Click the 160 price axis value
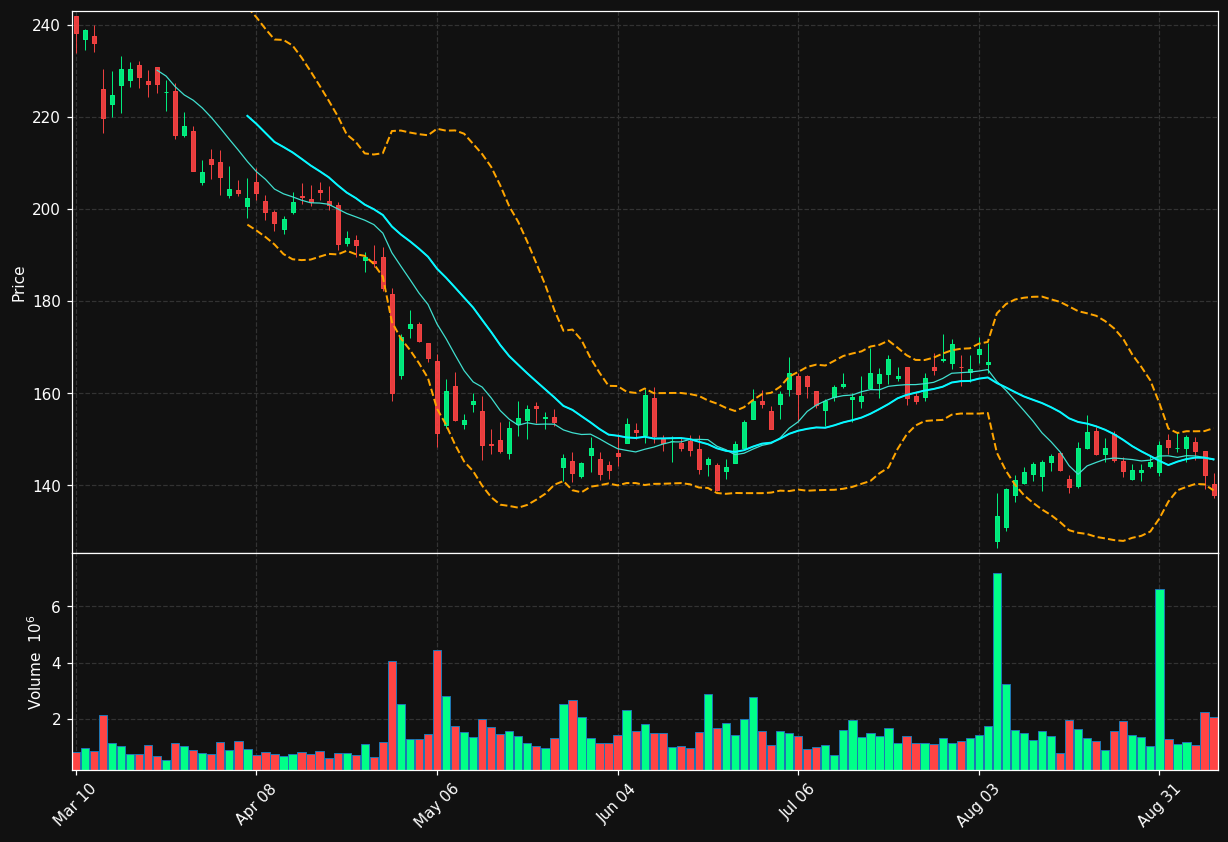Viewport: 1228px width, 842px height. (47, 394)
